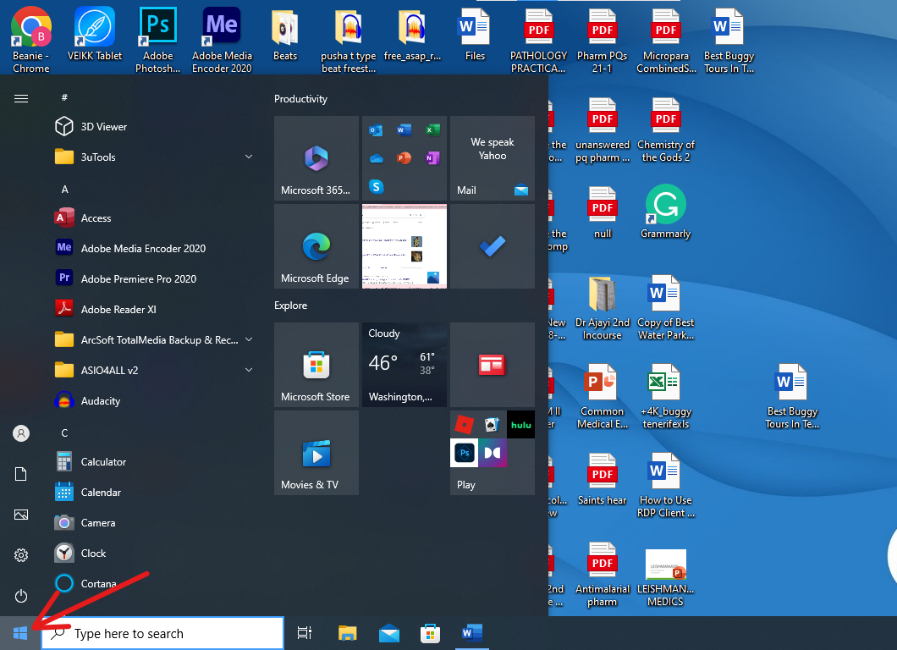897x650 pixels.
Task: Jump to the # letter index
Action: tap(65, 97)
